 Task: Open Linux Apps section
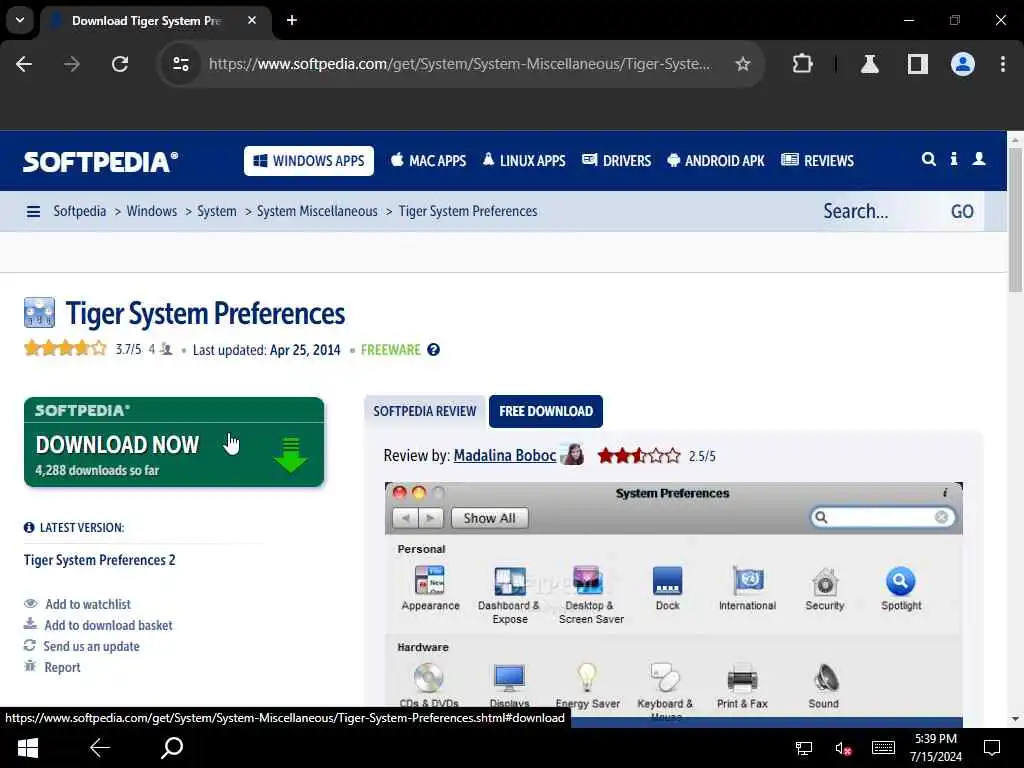(524, 161)
